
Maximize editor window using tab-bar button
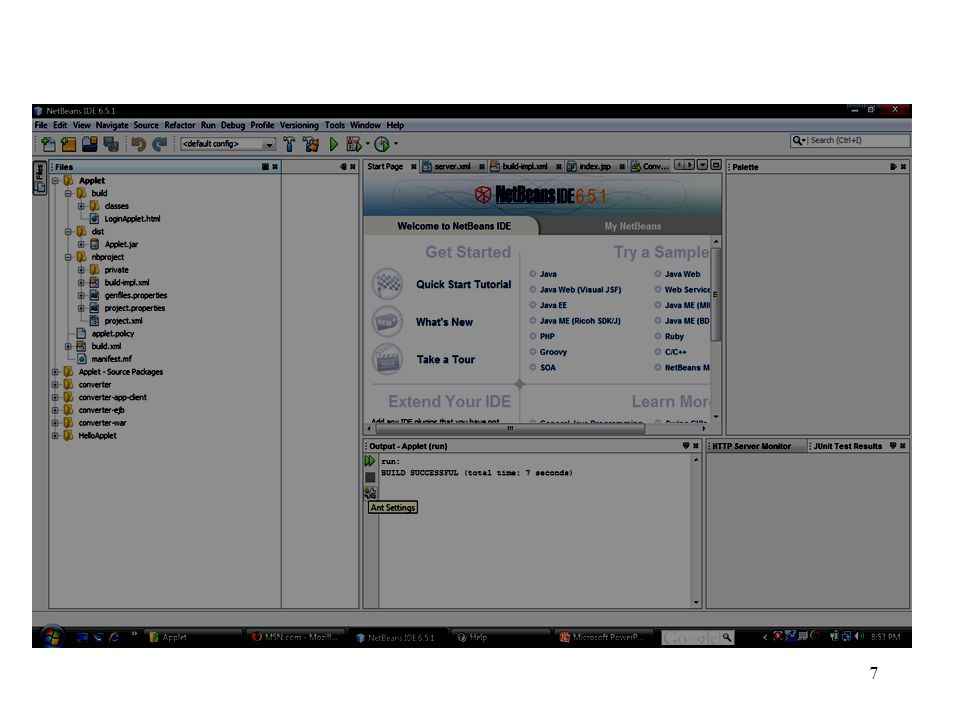pos(716,165)
